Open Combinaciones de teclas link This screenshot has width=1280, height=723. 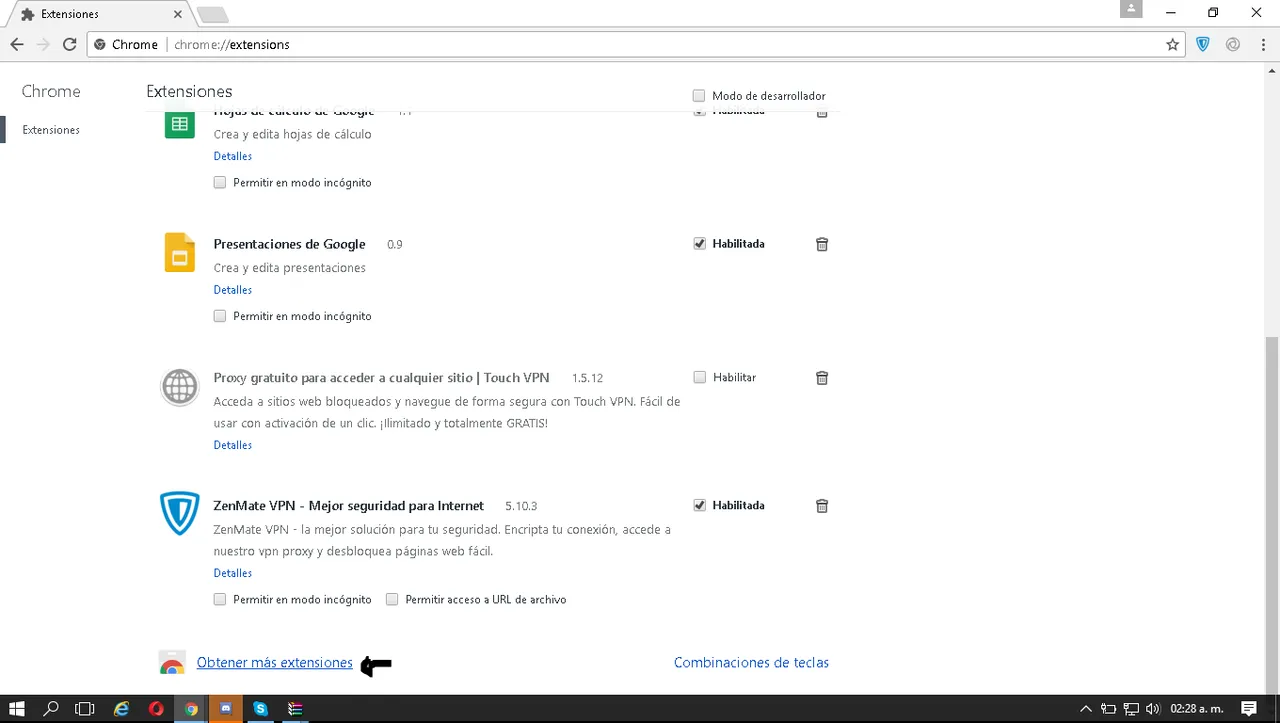point(751,663)
